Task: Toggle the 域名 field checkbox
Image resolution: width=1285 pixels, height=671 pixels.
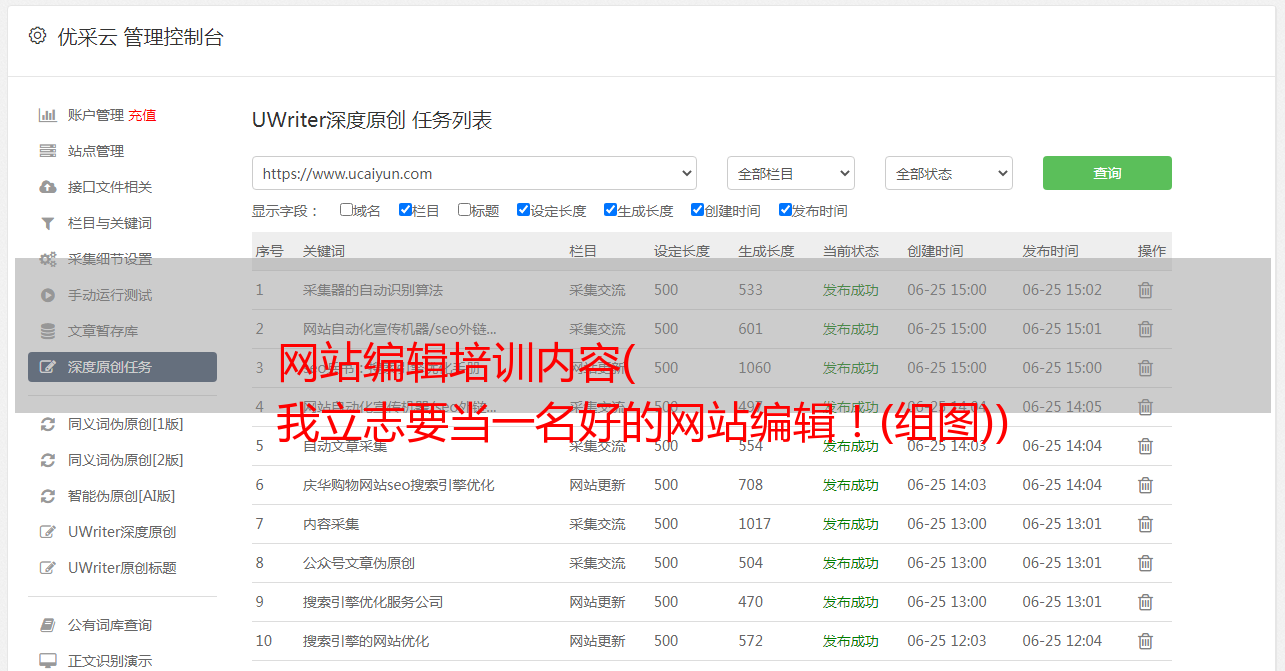Action: pyautogui.click(x=346, y=210)
